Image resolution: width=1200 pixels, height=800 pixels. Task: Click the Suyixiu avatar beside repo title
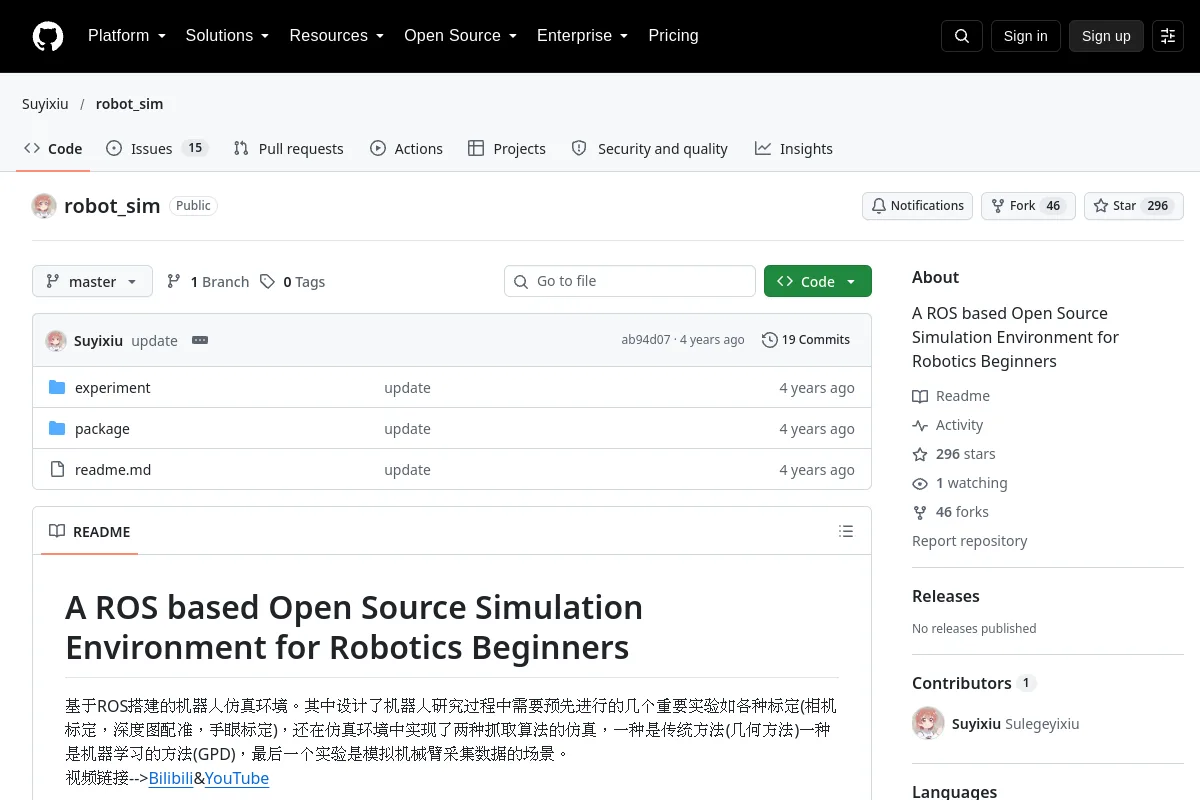(x=44, y=206)
